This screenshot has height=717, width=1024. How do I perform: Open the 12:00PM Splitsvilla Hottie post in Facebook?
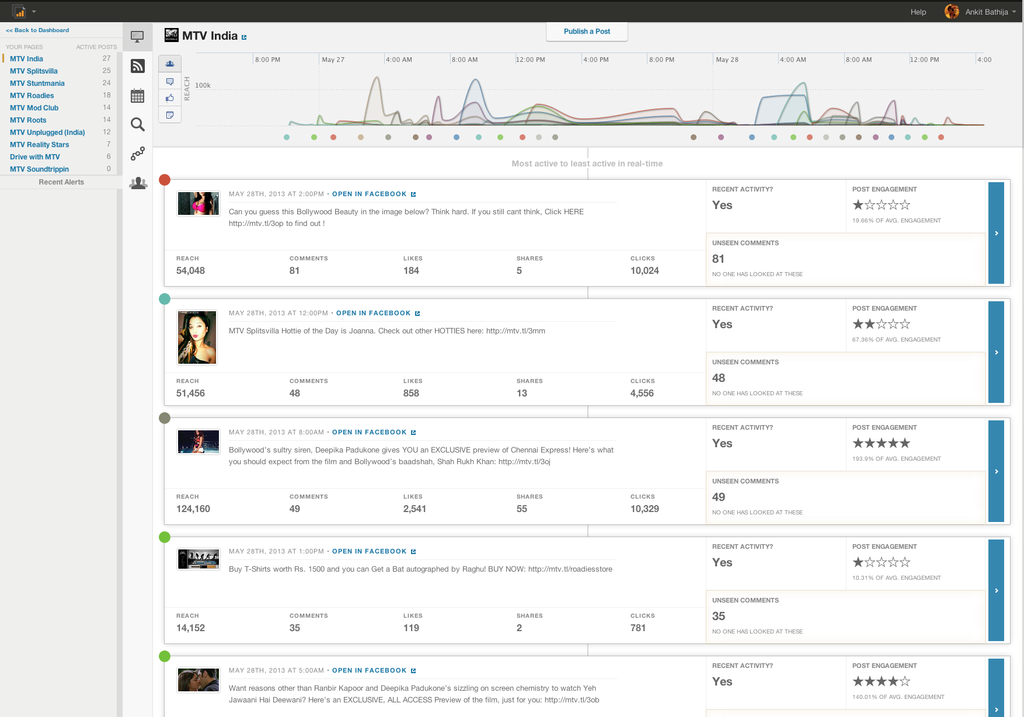pos(374,313)
